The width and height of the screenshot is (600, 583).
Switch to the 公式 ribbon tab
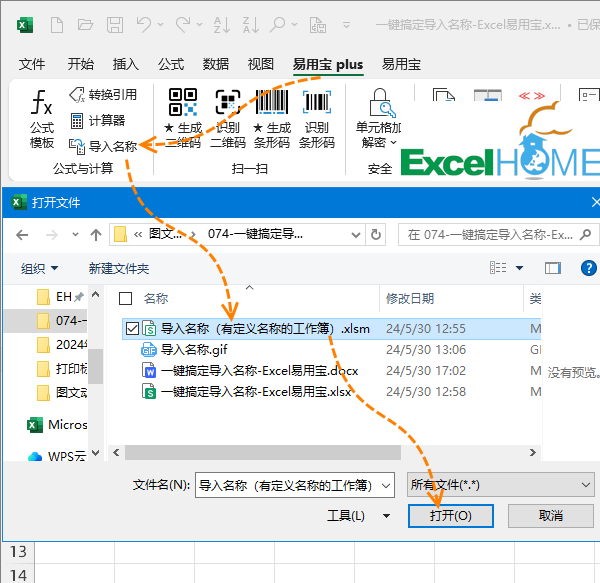171,64
